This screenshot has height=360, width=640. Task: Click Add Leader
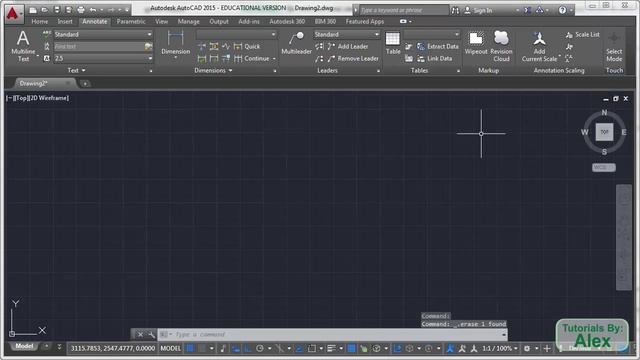pos(348,47)
